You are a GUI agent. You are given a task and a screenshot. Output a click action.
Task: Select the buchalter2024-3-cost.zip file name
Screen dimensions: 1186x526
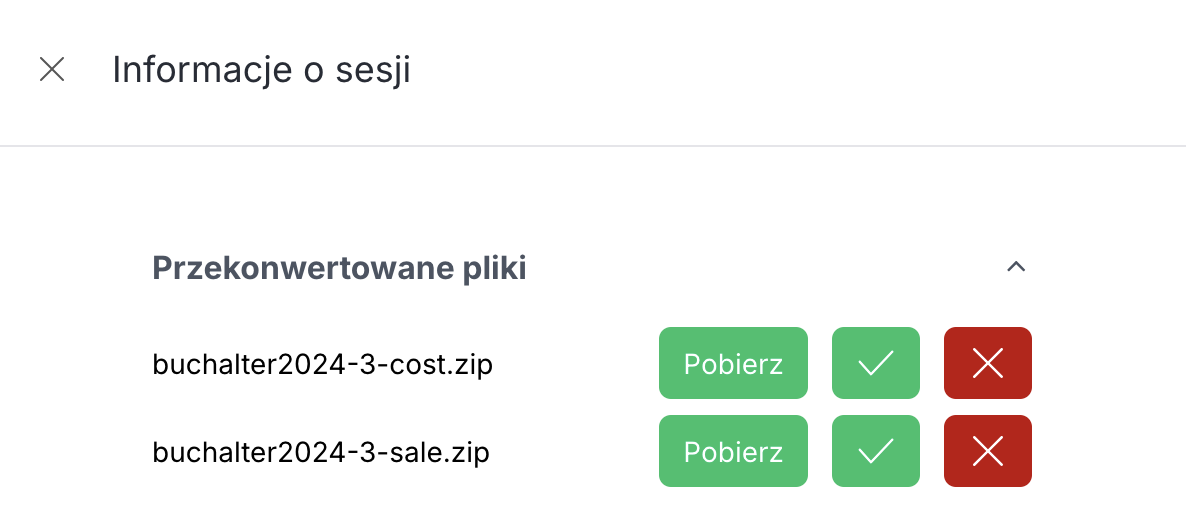click(322, 365)
